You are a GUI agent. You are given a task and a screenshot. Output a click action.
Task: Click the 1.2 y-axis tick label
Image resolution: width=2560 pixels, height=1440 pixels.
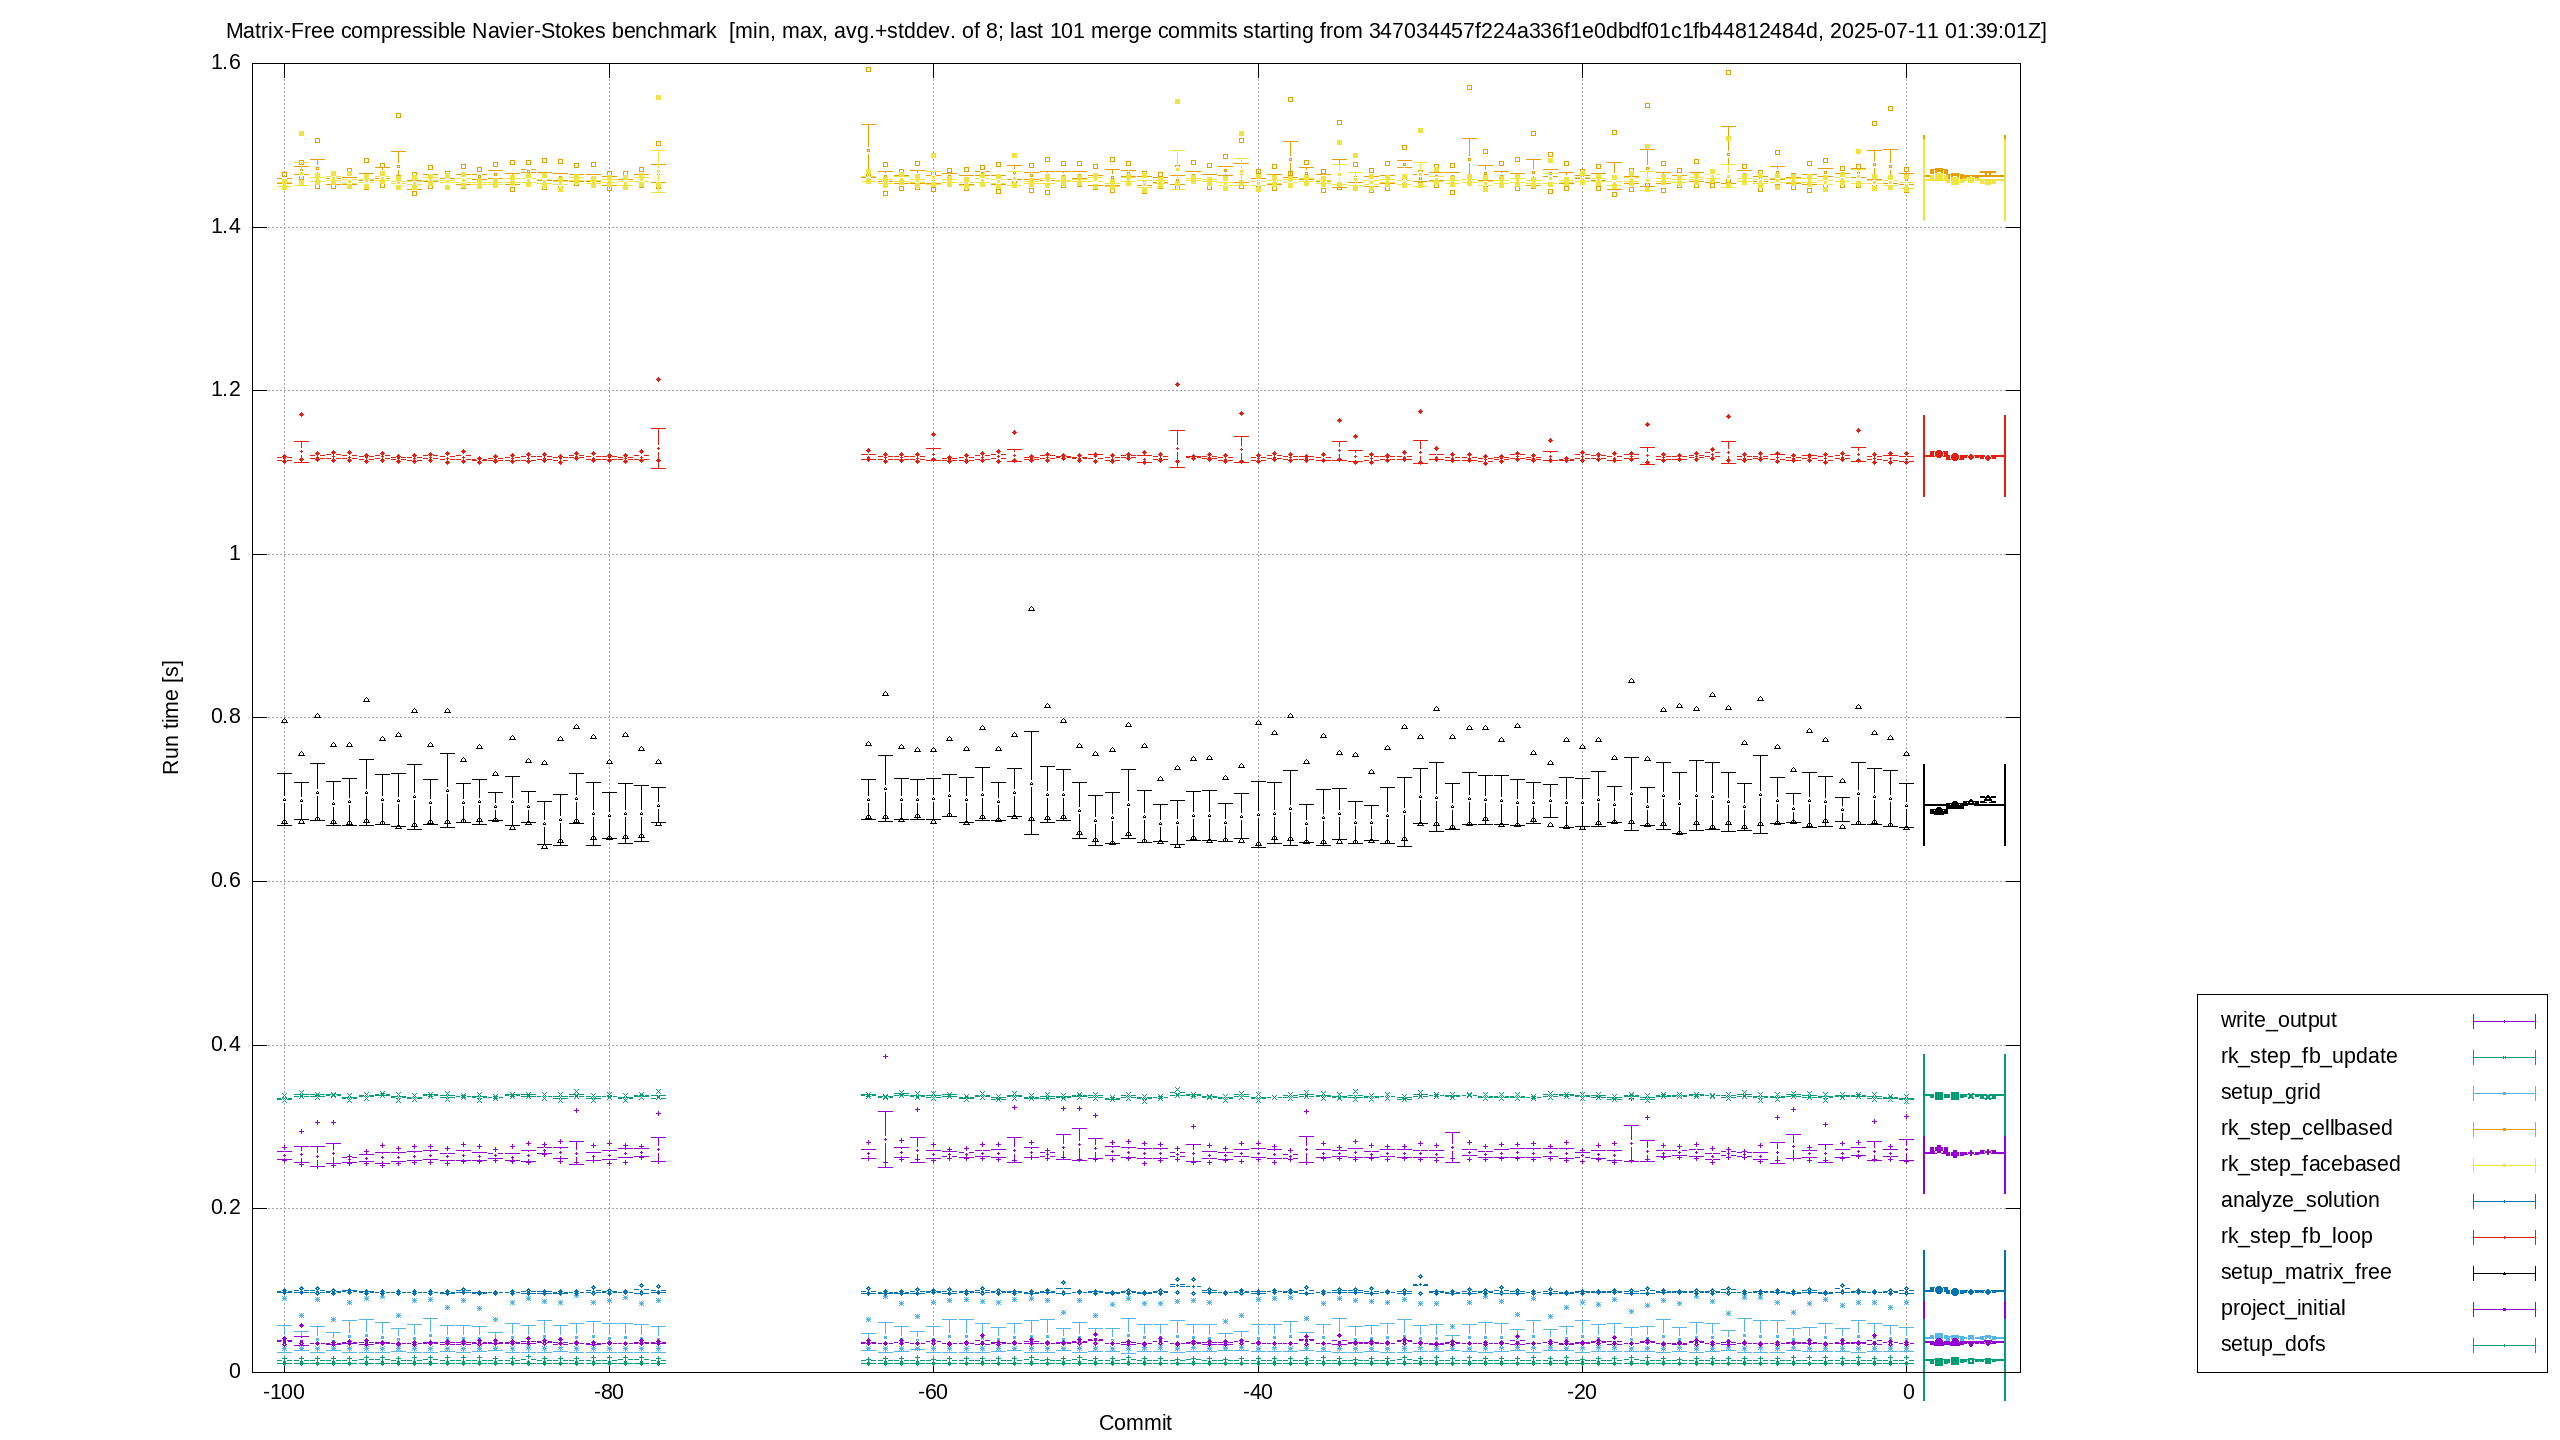(x=226, y=390)
